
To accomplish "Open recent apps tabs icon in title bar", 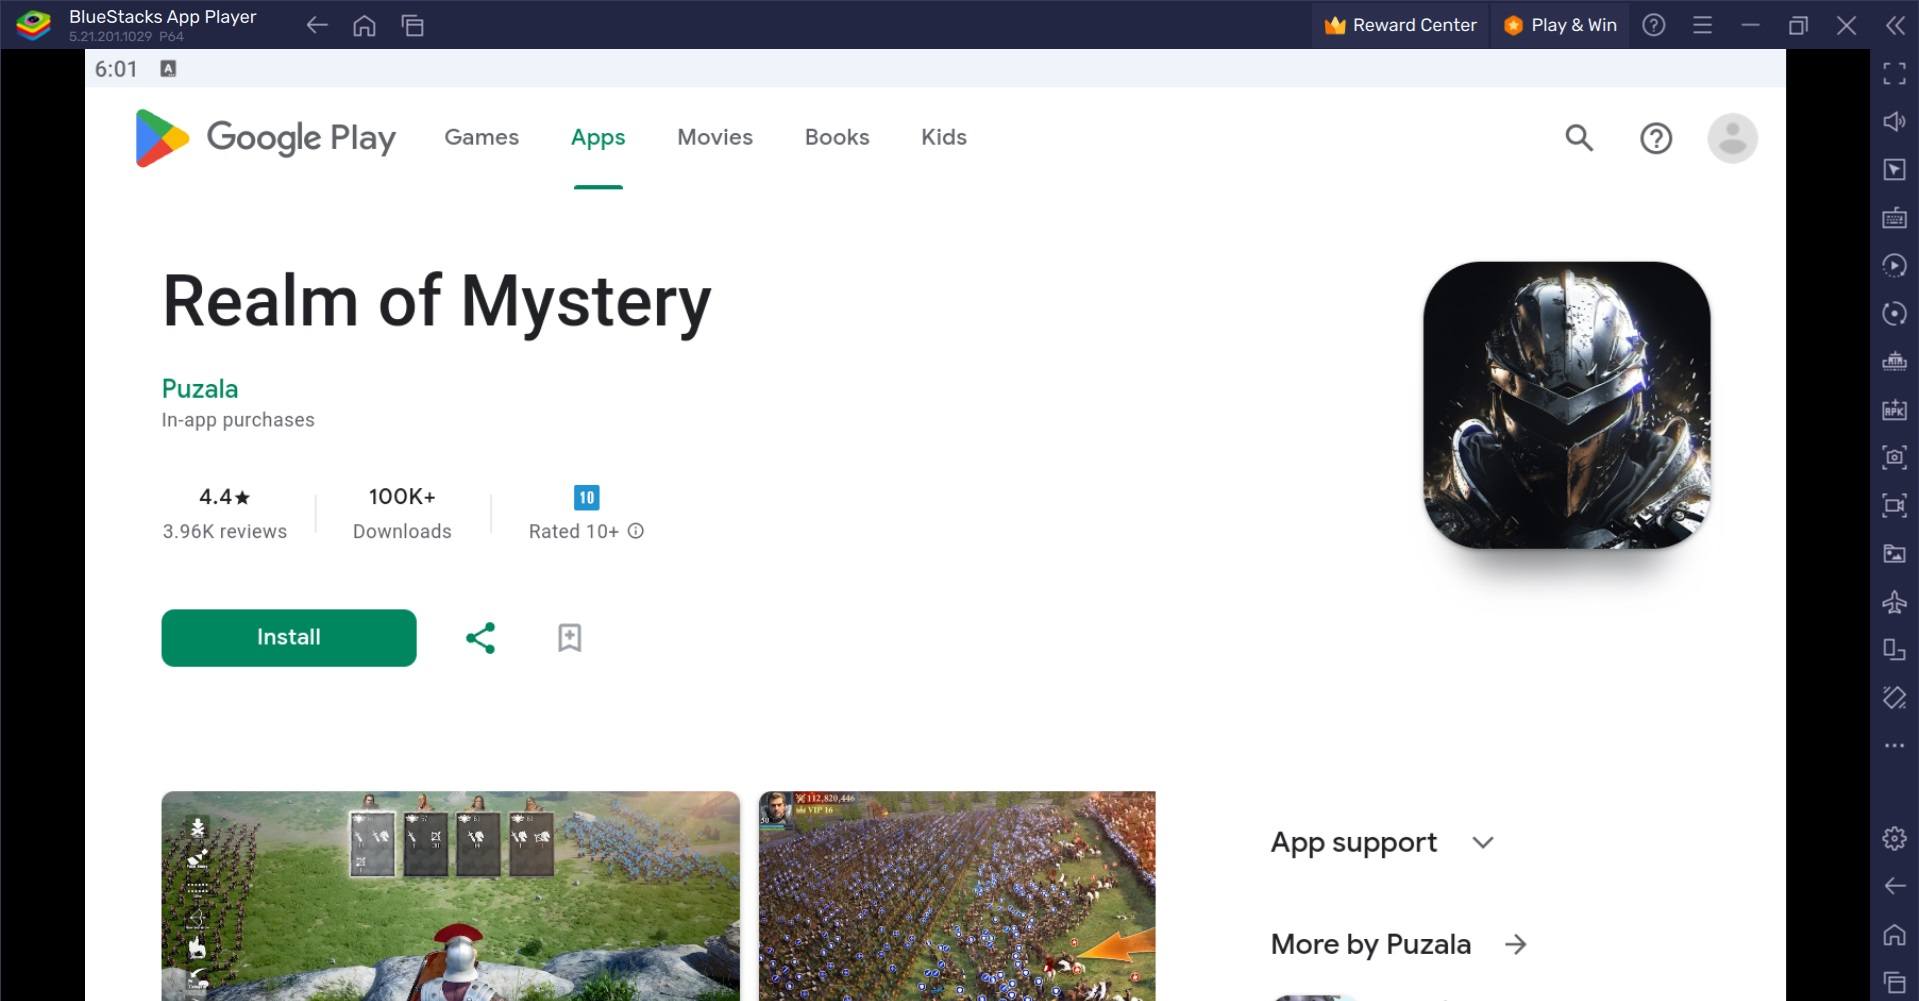I will pyautogui.click(x=412, y=25).
